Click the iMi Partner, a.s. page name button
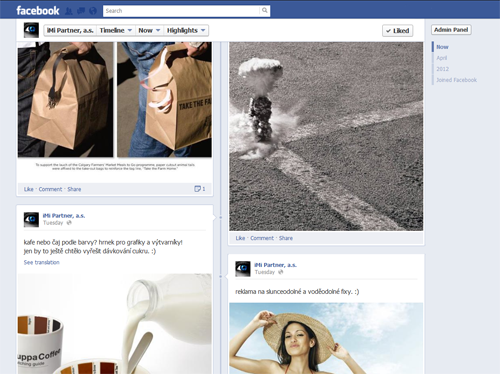Screen dimensions: 500x374 [x=70, y=30]
